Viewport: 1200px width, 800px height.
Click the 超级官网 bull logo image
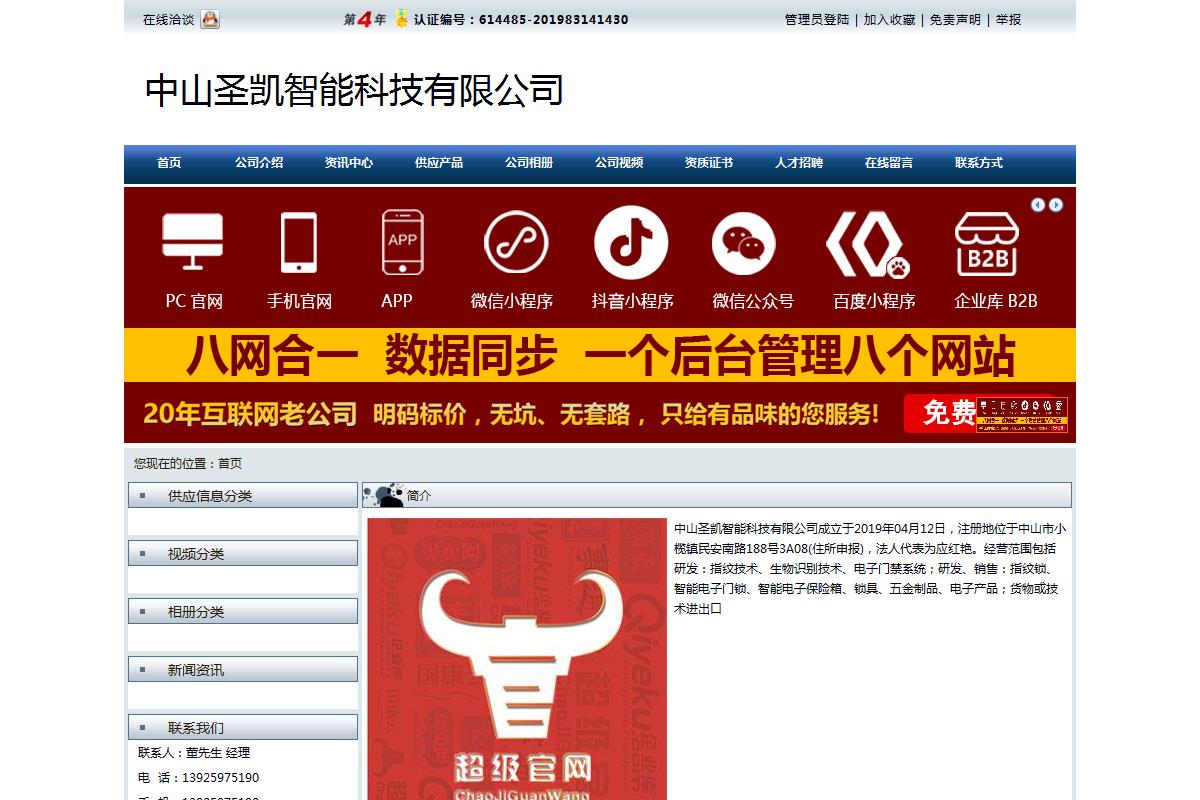point(517,659)
